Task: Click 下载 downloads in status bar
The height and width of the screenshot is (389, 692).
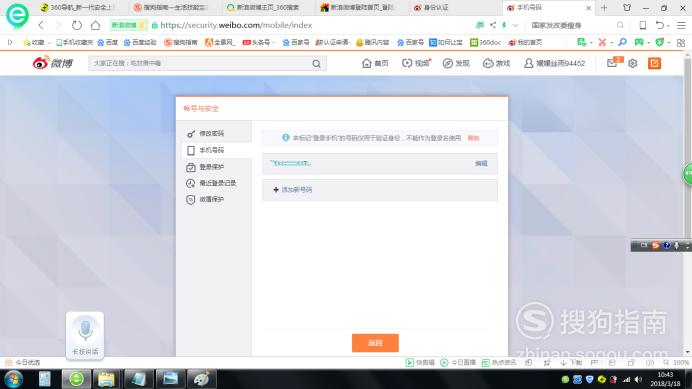Action: coord(572,363)
